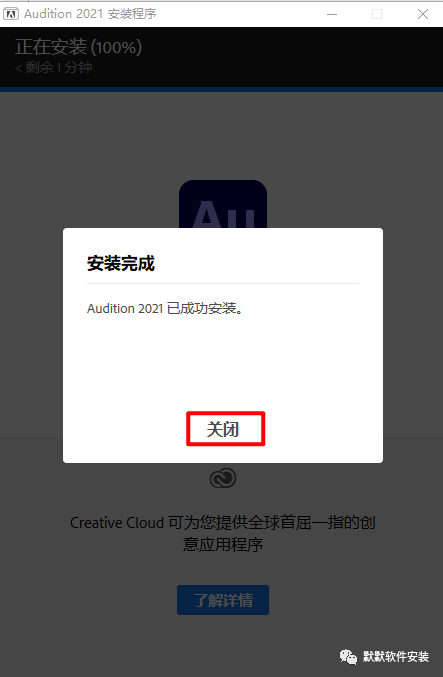Close the installer window with the X
This screenshot has height=677, width=443.
(423, 14)
